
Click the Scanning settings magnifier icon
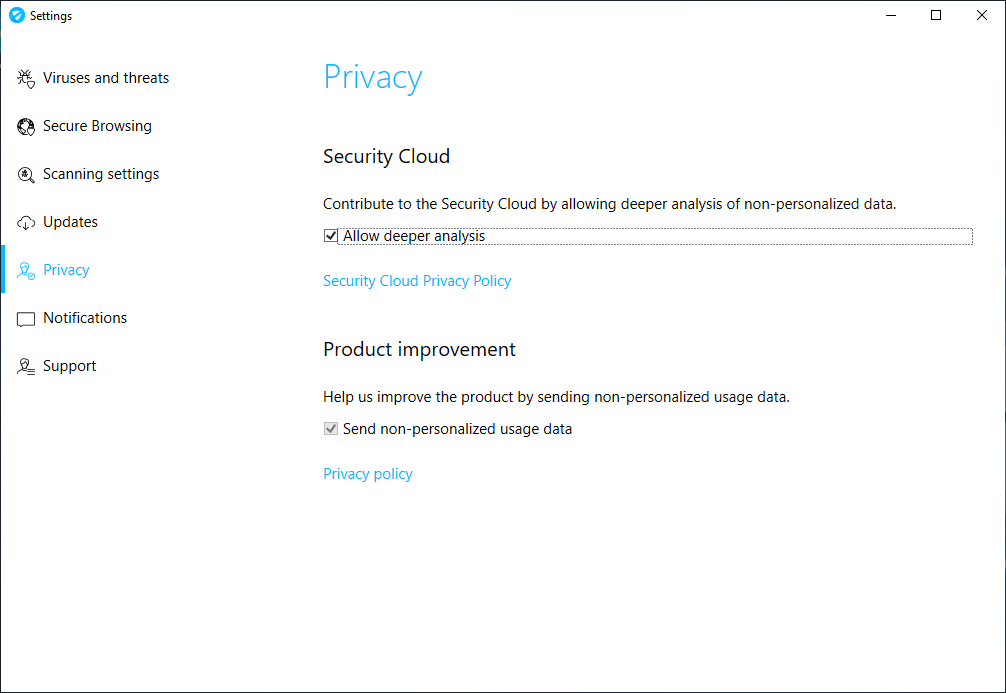click(x=26, y=175)
